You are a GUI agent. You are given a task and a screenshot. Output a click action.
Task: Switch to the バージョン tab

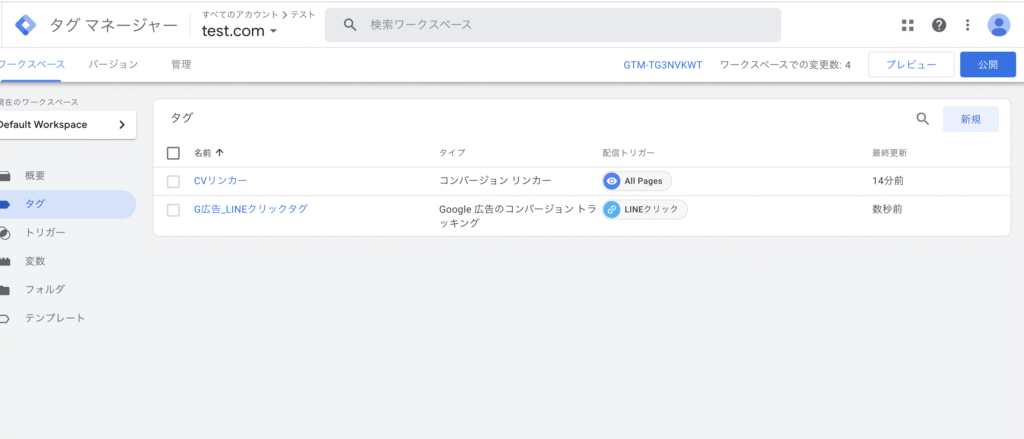click(113, 65)
